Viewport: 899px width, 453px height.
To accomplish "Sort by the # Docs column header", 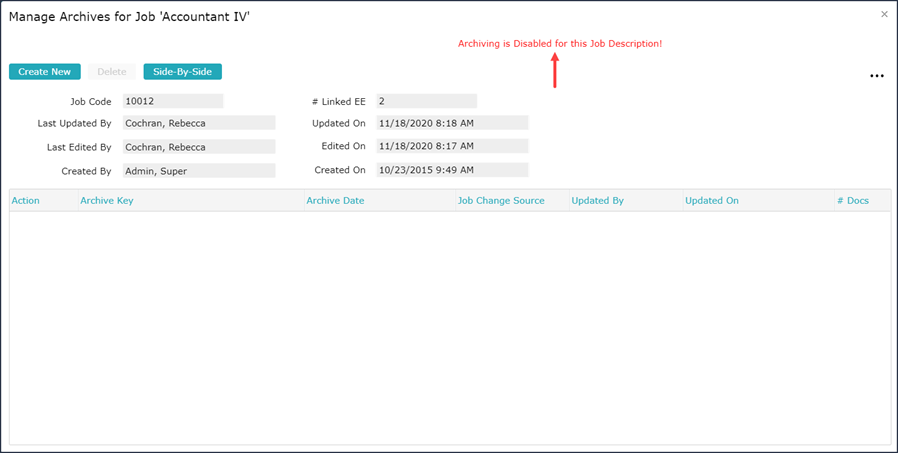I will point(853,201).
